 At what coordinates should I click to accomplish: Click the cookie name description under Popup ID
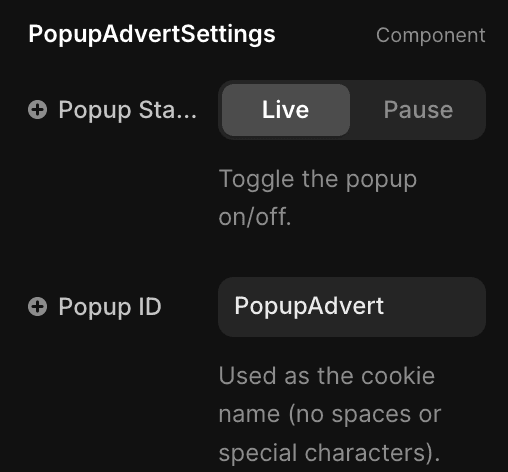click(330, 414)
